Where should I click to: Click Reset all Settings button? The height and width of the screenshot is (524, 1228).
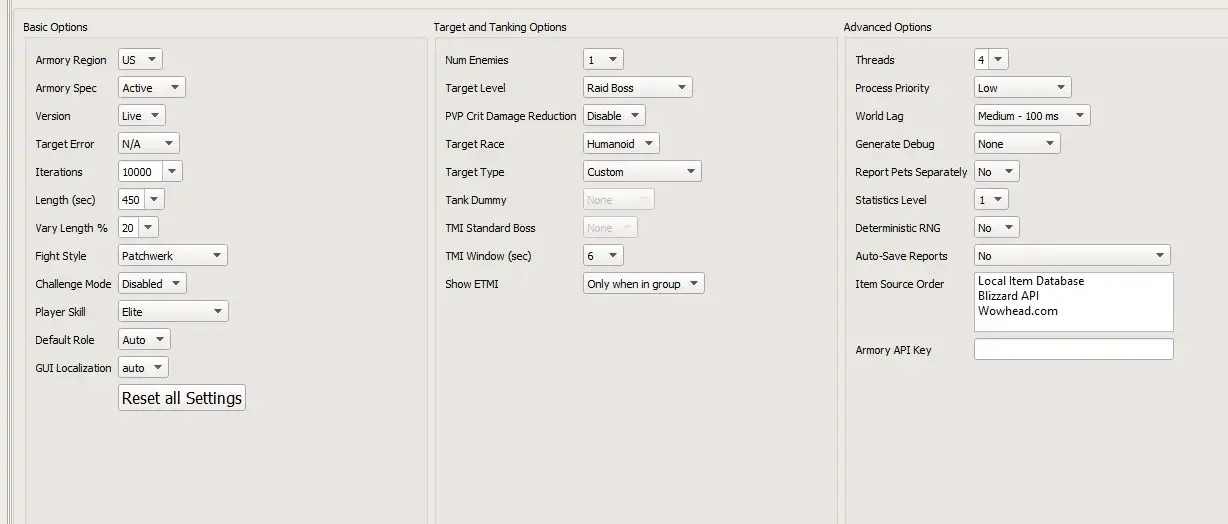pyautogui.click(x=181, y=398)
